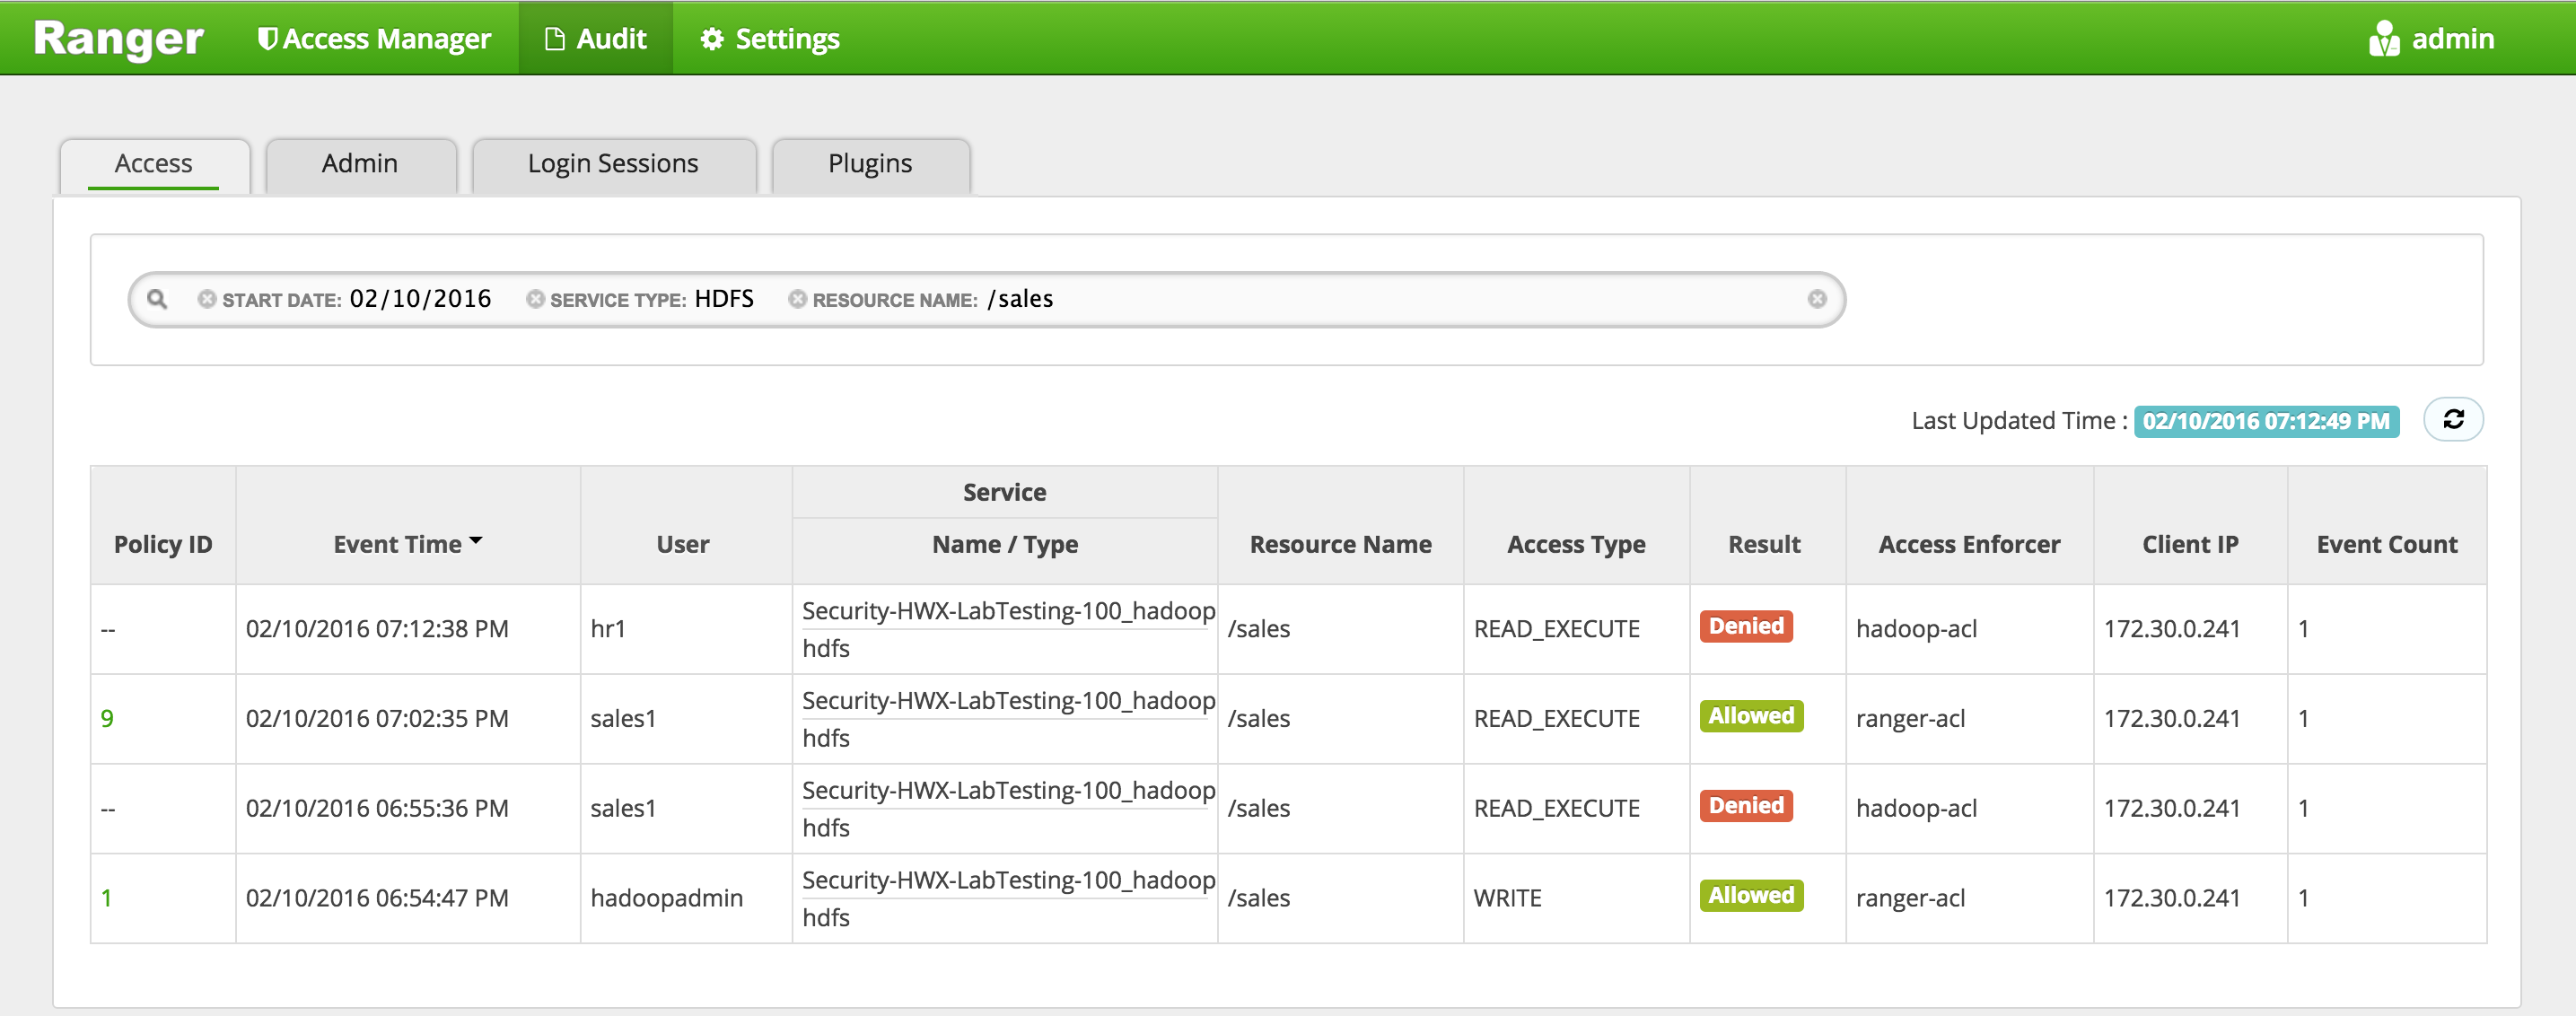Image resolution: width=2576 pixels, height=1016 pixels.
Task: Select the Access tab
Action: (153, 164)
